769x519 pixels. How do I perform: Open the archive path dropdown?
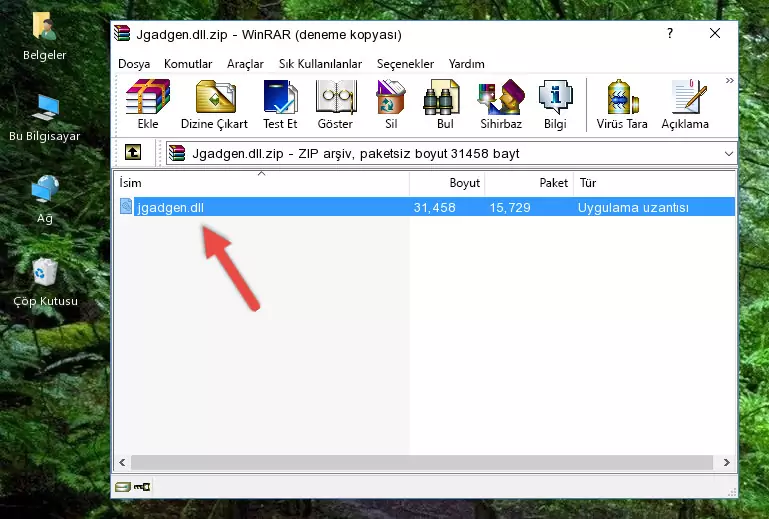(x=729, y=154)
